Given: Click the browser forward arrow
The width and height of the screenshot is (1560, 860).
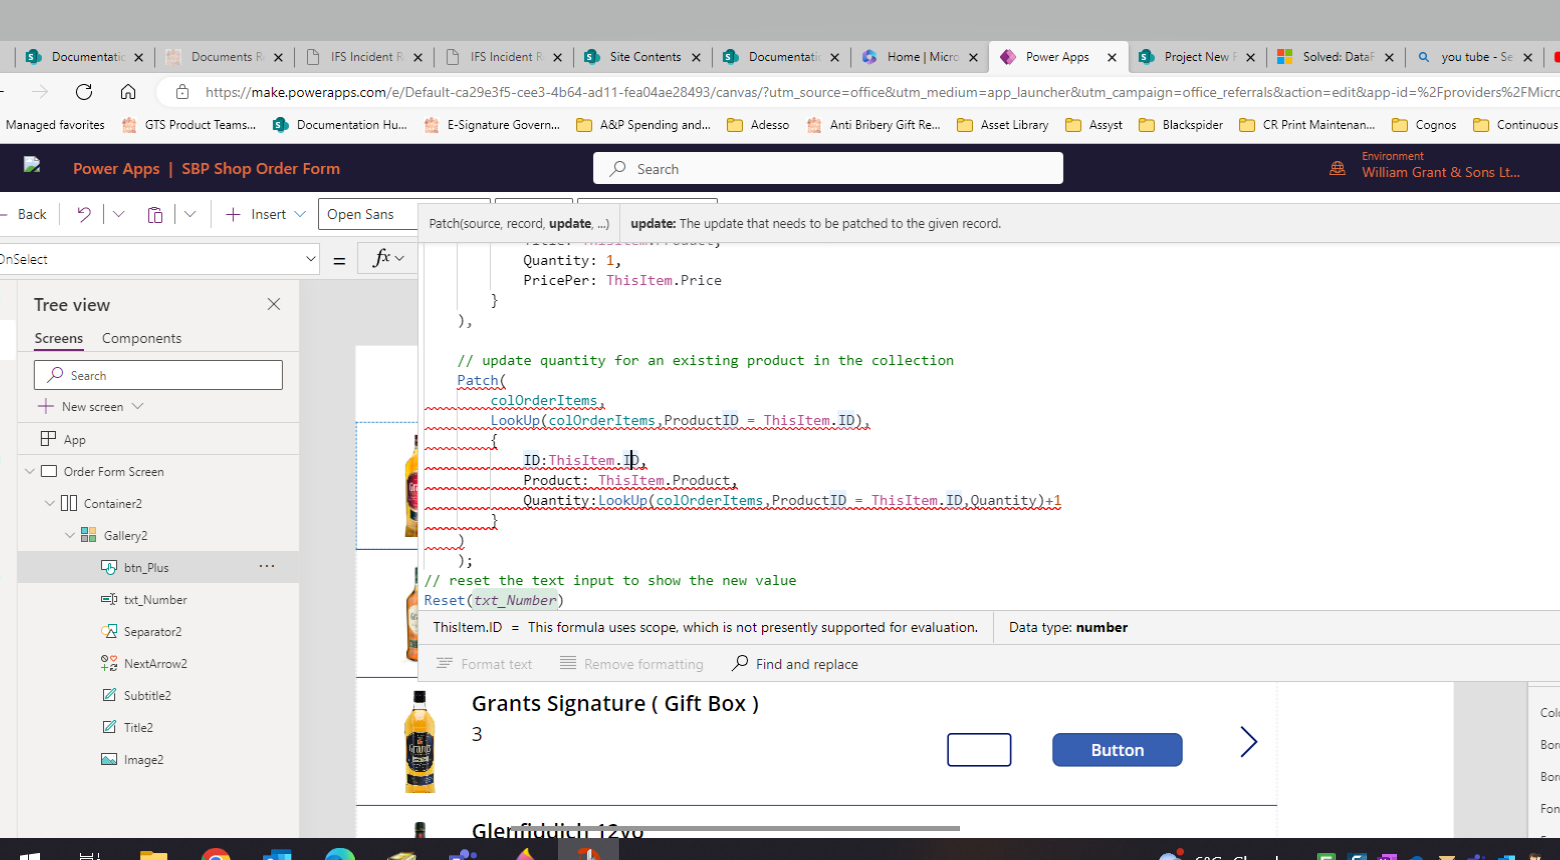Looking at the screenshot, I should 40,92.
